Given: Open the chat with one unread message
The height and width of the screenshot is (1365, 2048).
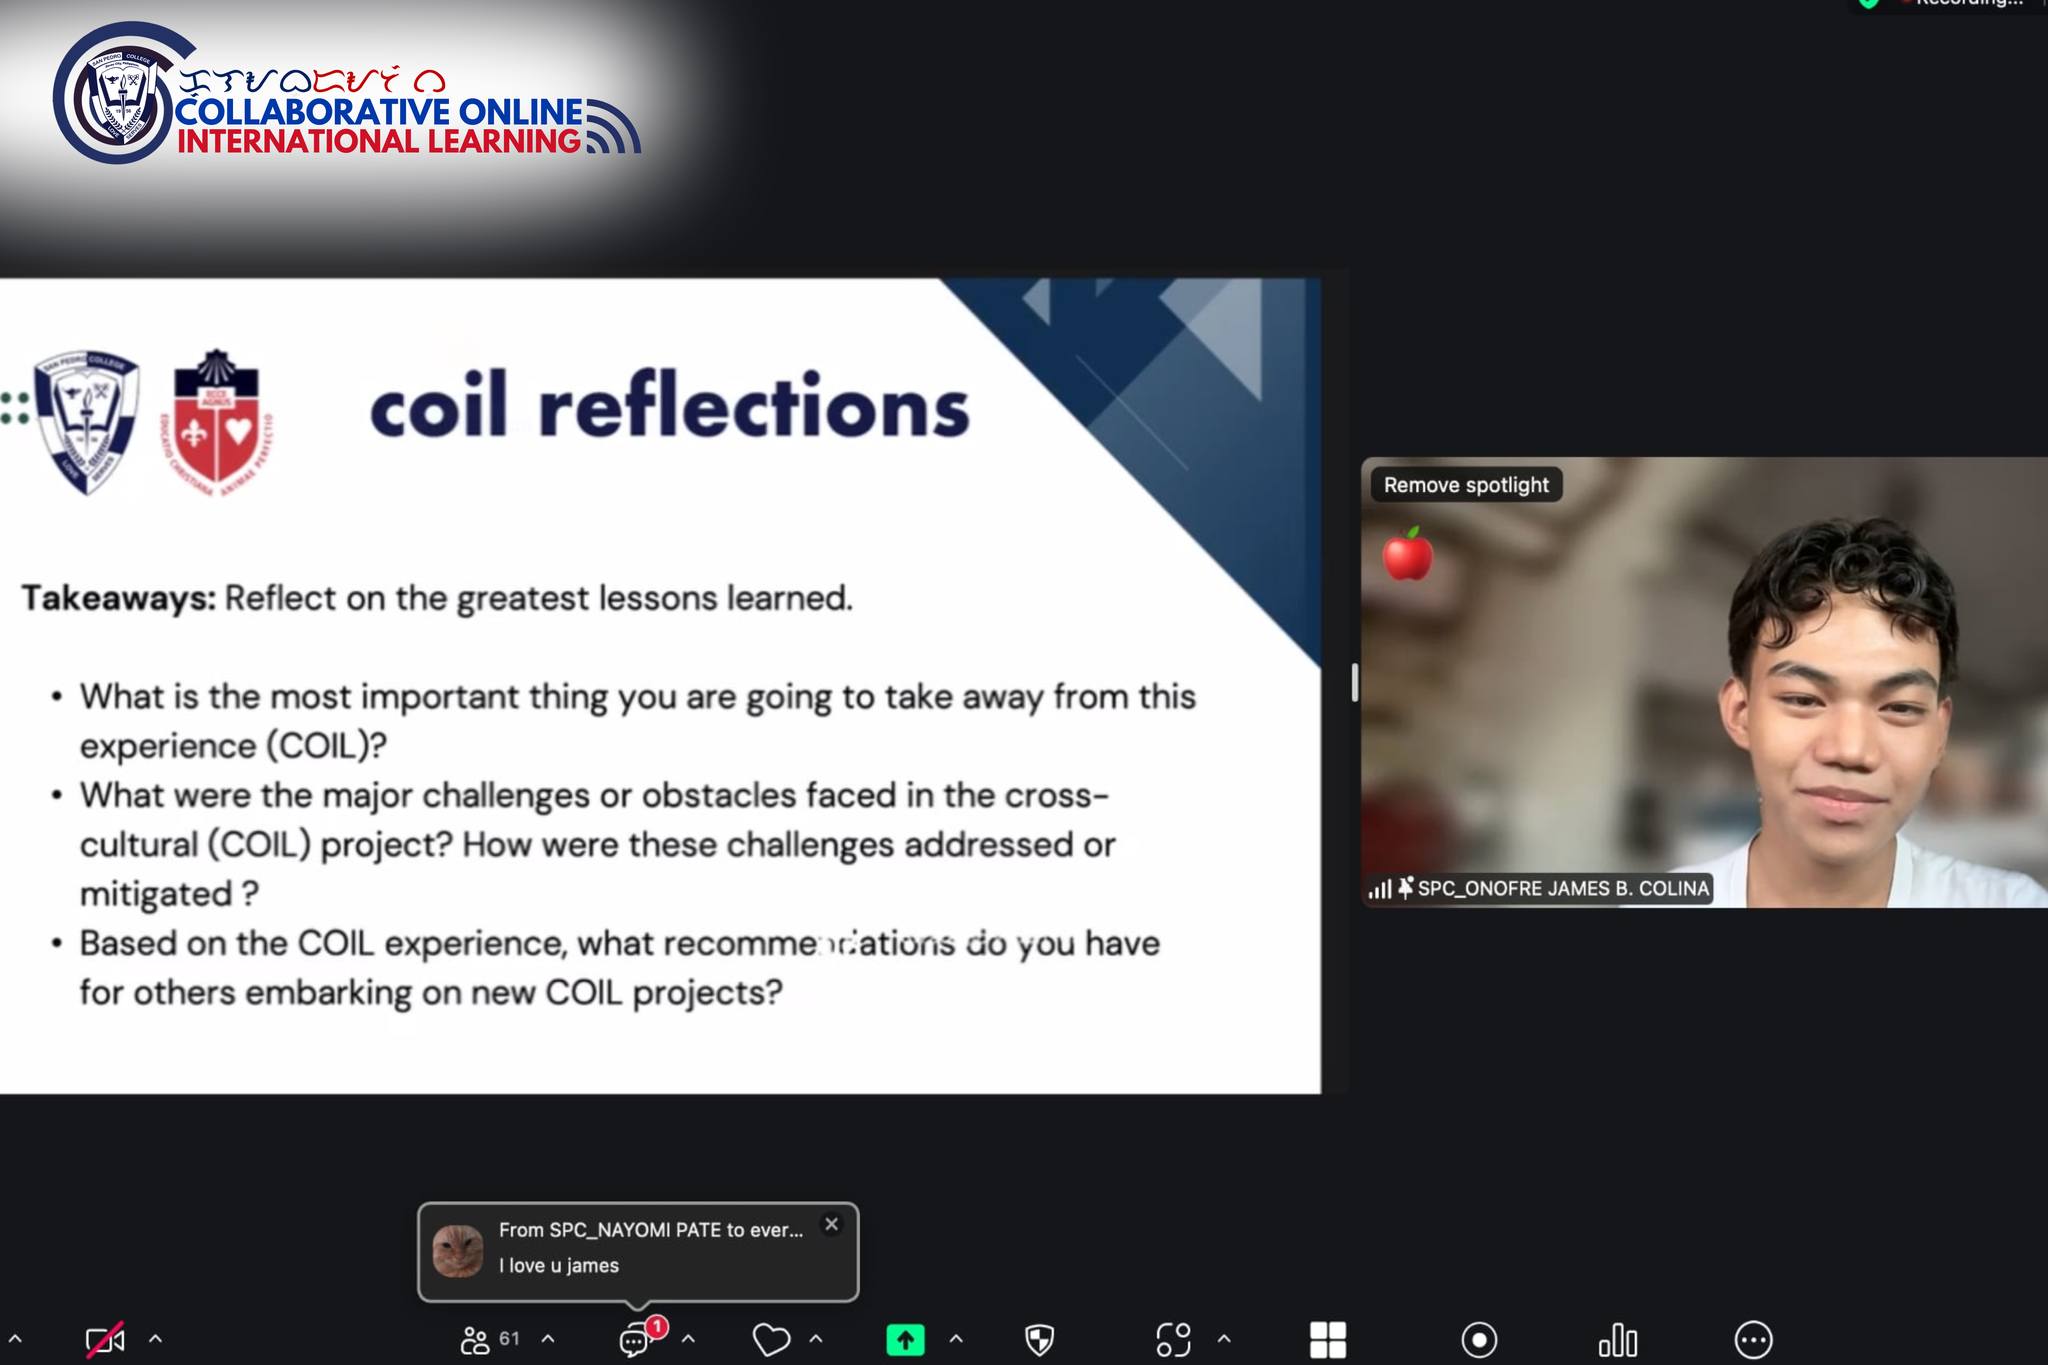Looking at the screenshot, I should [640, 1339].
